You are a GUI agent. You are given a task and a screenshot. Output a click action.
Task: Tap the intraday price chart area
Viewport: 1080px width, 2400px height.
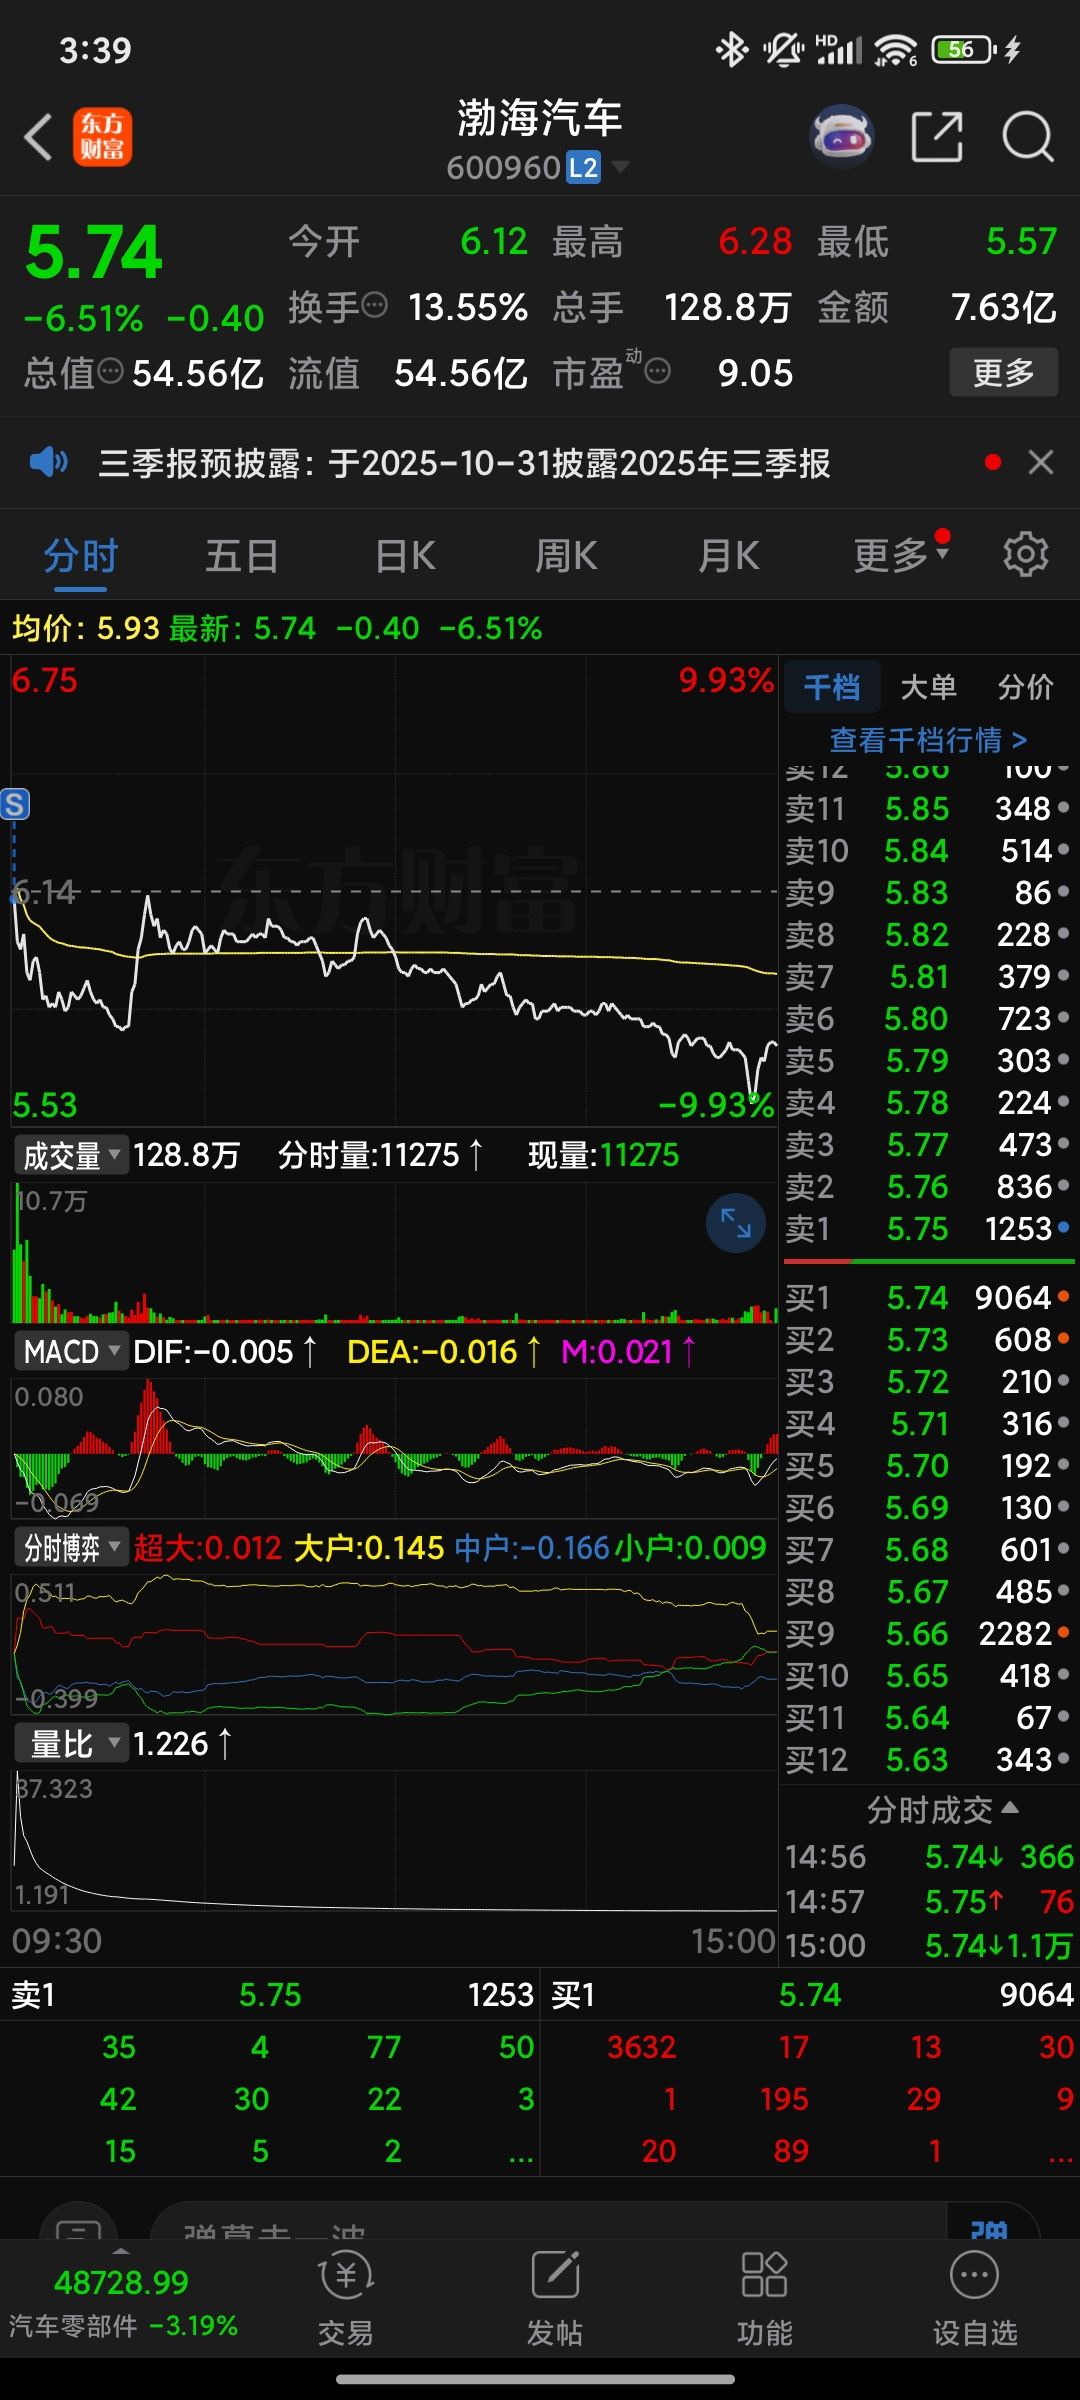click(394, 890)
